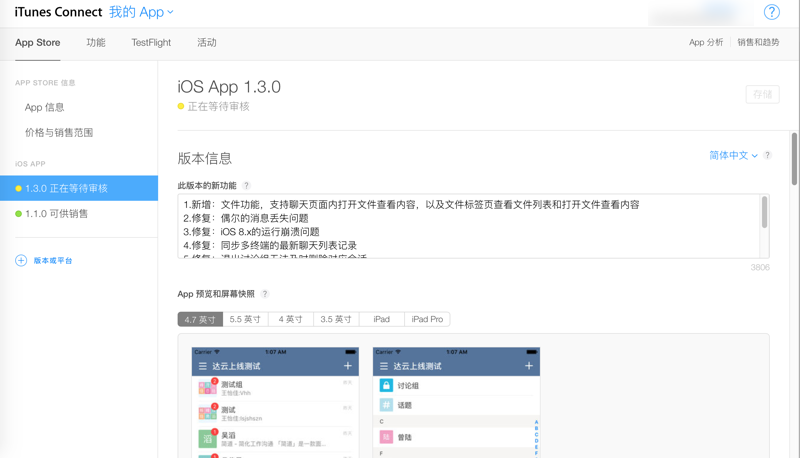Click the page vertical scrollbar

794,159
